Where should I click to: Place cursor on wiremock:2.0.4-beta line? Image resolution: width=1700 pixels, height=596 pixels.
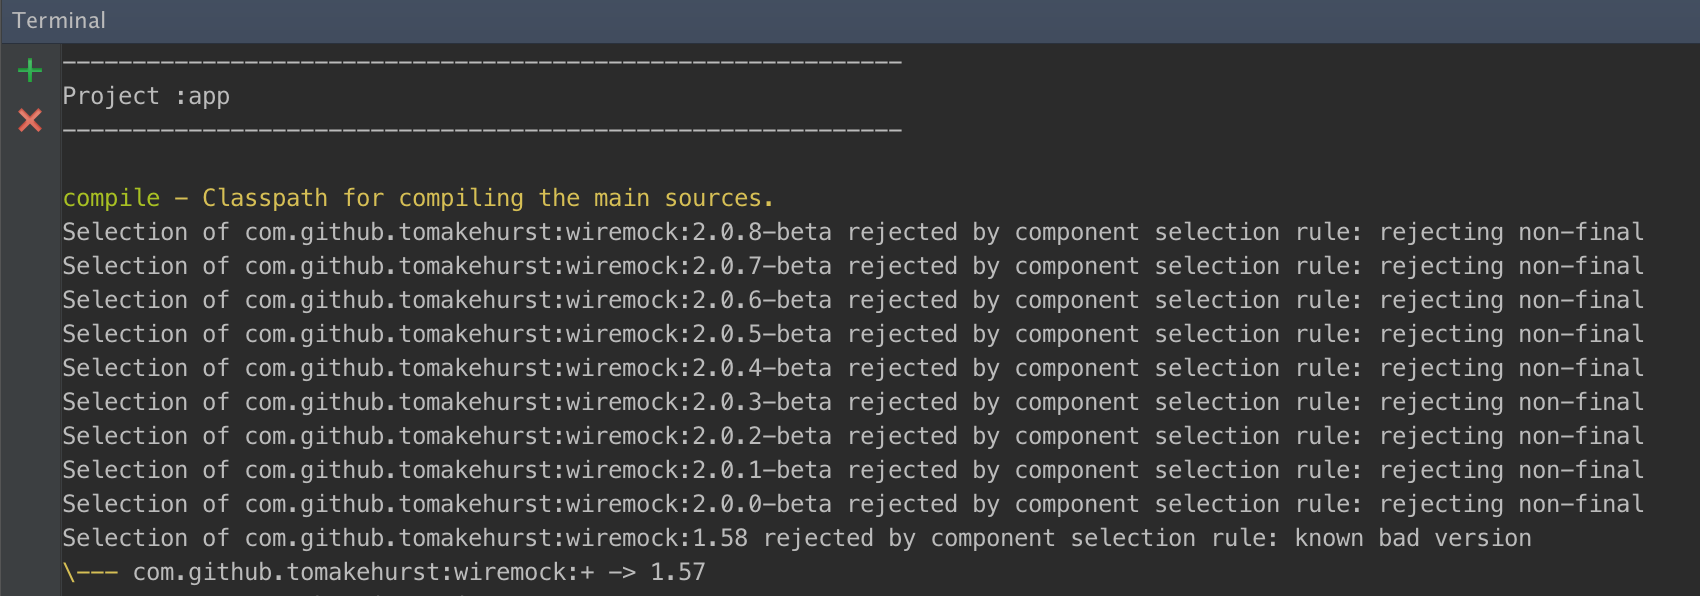click(x=852, y=368)
